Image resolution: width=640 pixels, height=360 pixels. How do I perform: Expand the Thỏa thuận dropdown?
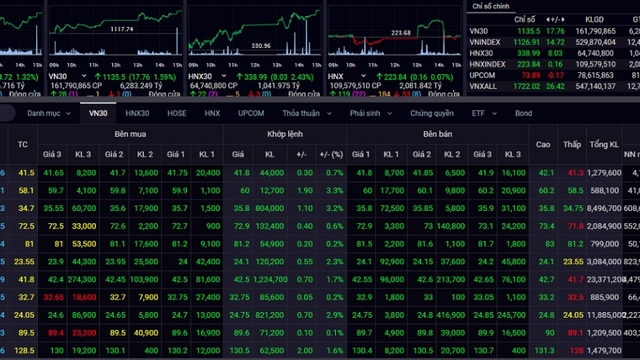tap(329, 113)
